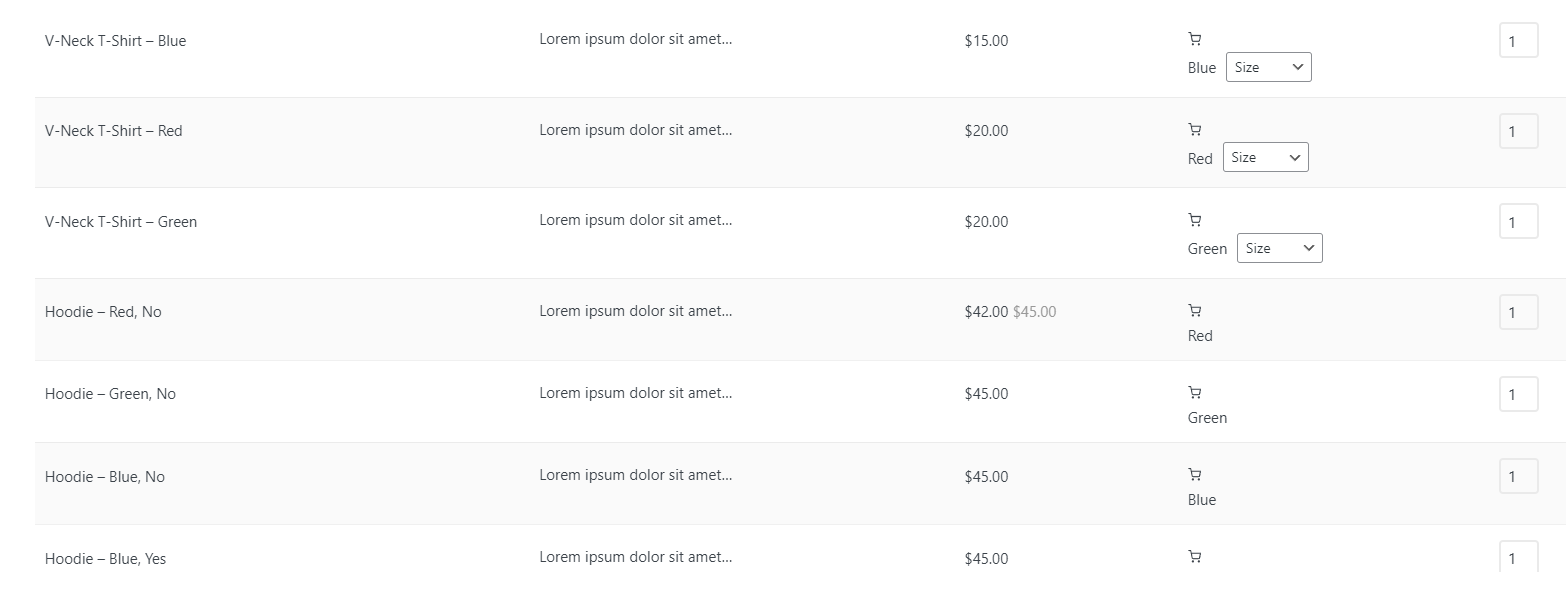Image resolution: width=1566 pixels, height=596 pixels.
Task: Open the V-Neck T-Shirt – Blue product
Action: click(x=115, y=41)
